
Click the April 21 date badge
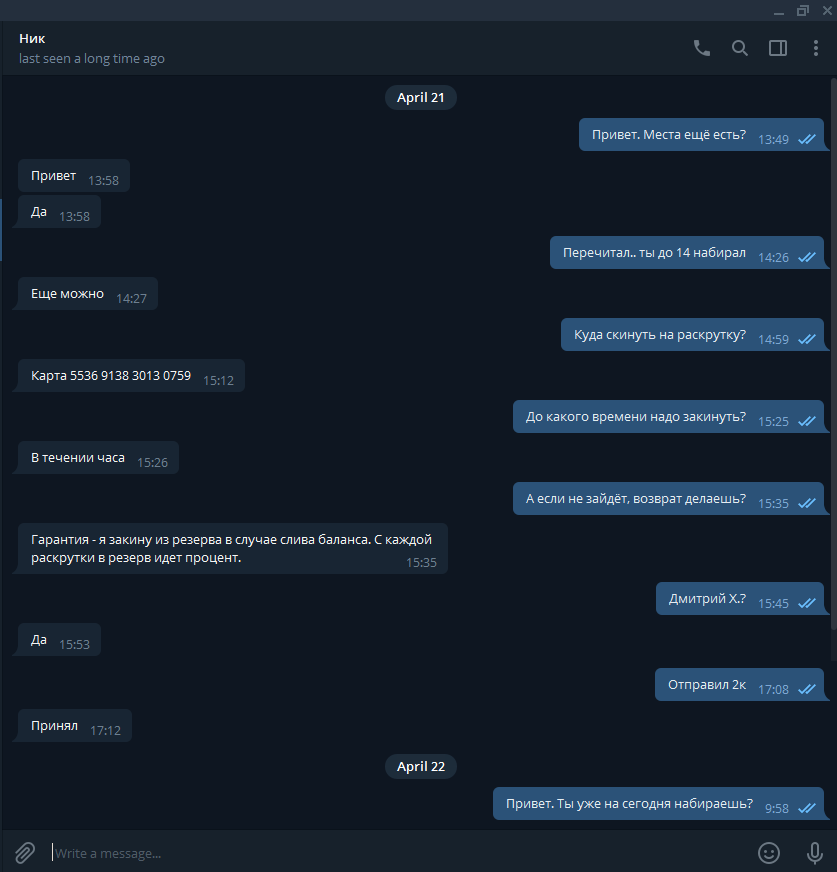(x=420, y=98)
